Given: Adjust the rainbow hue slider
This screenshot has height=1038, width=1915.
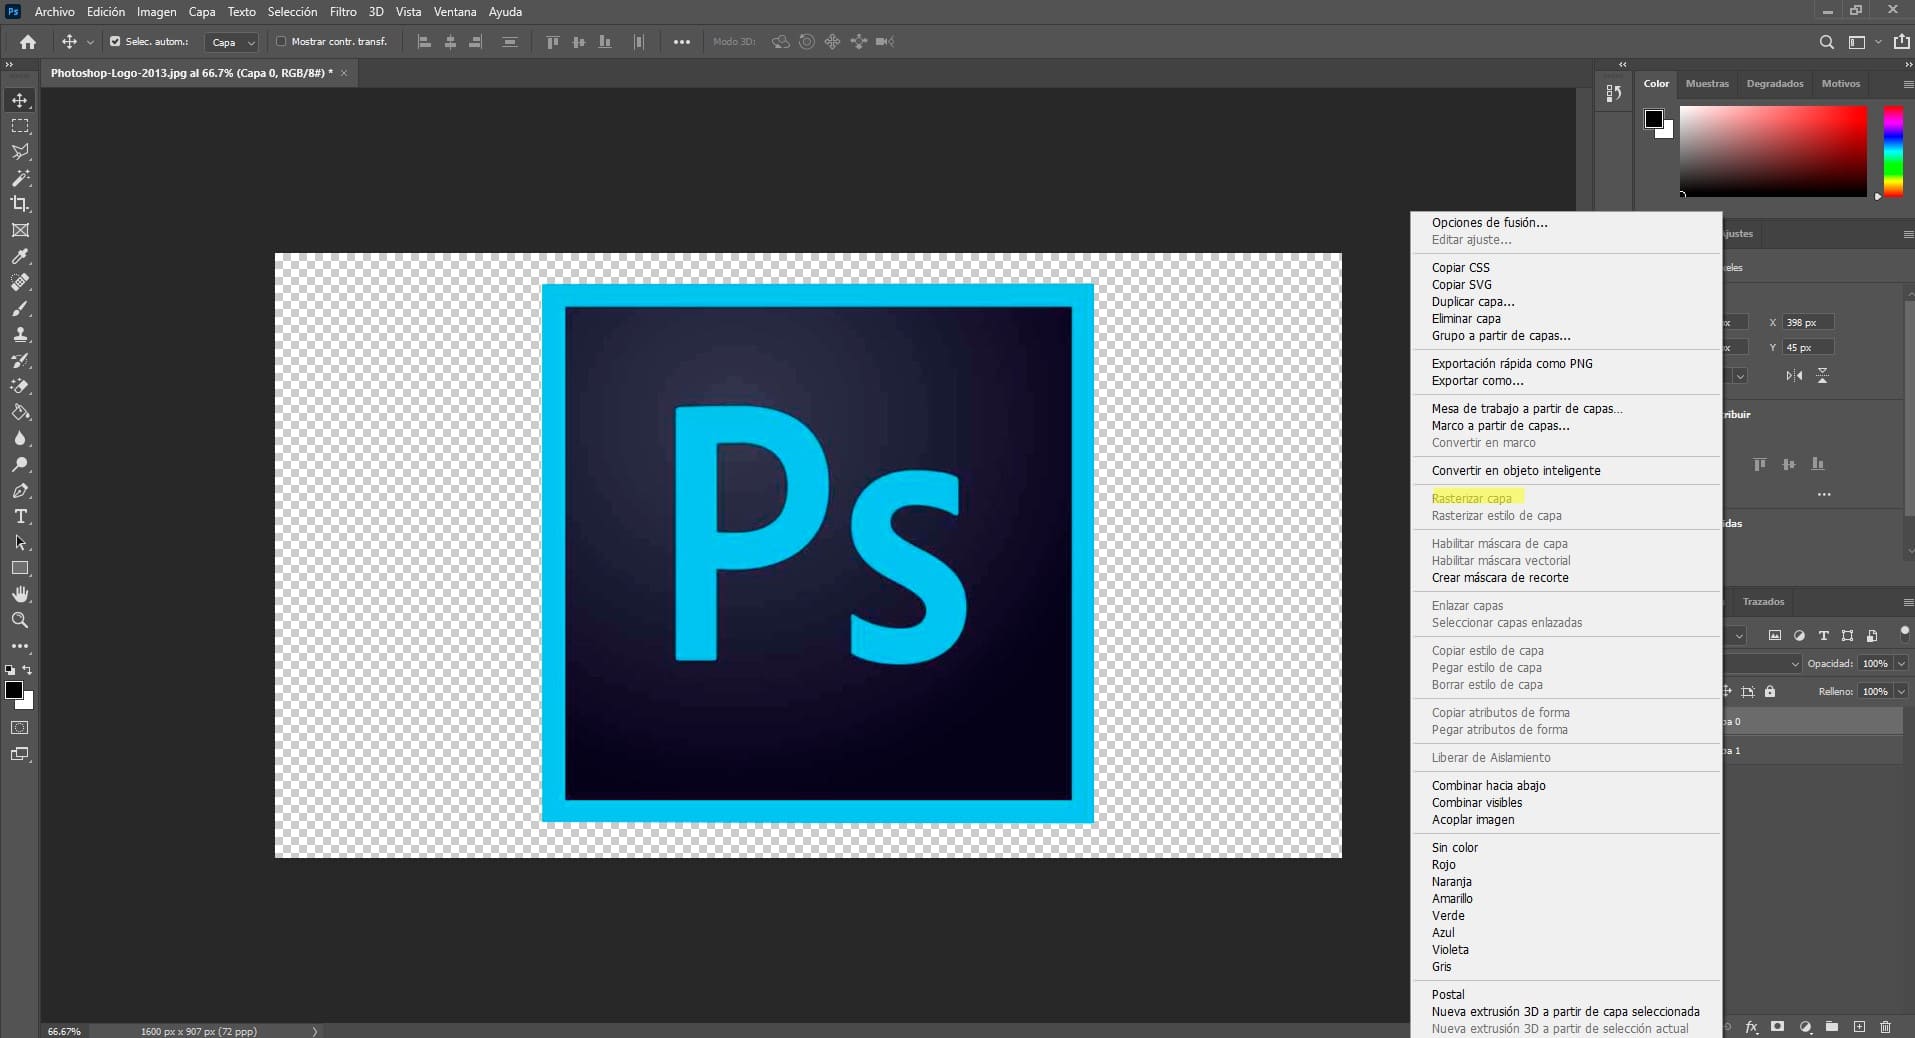Looking at the screenshot, I should [x=1893, y=151].
